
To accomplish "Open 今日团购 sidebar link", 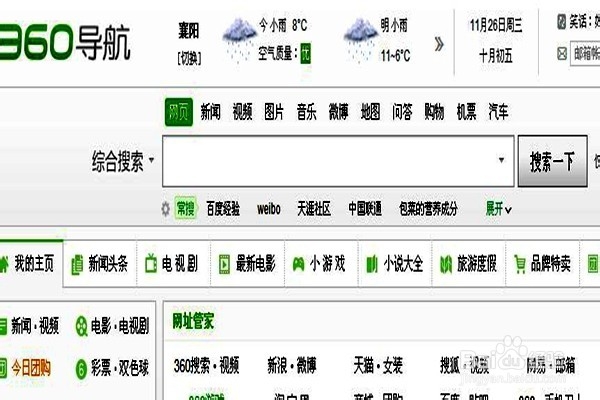I will (31, 369).
